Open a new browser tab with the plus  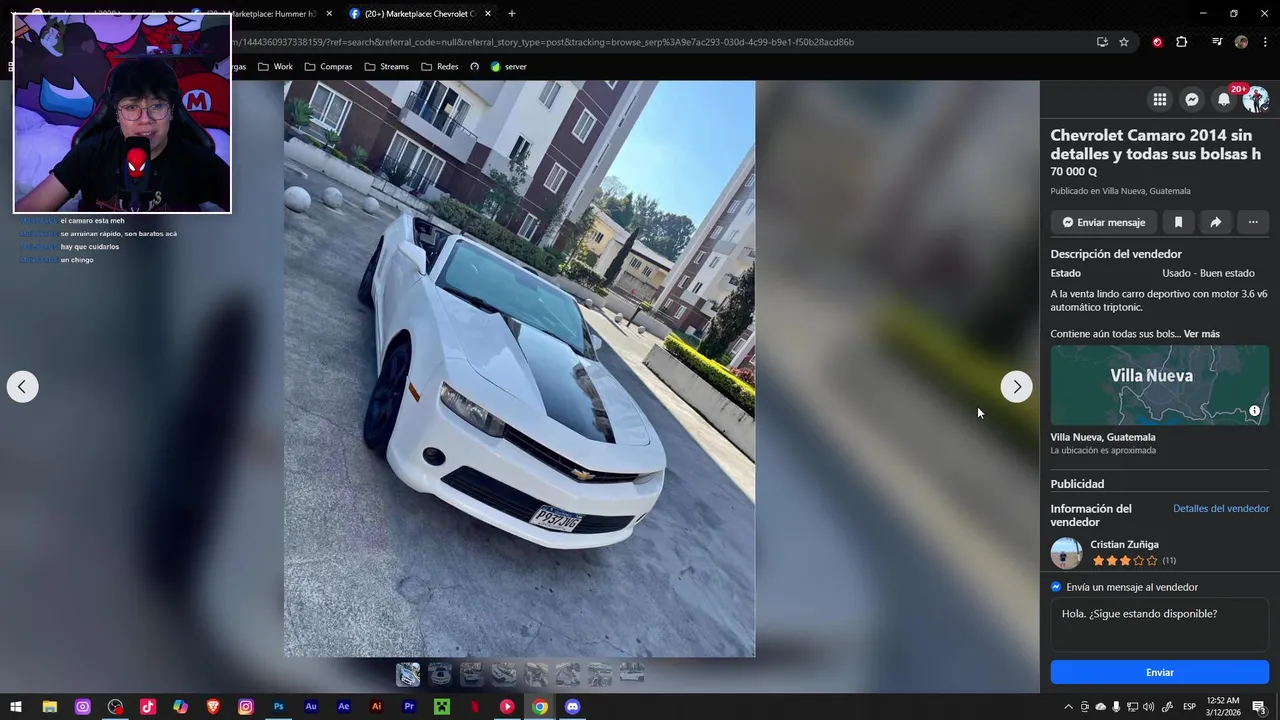(x=512, y=14)
